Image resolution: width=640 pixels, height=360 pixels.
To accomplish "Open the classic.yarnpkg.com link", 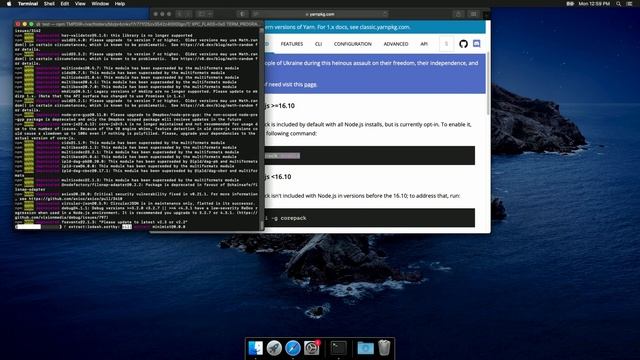I will pos(384,27).
